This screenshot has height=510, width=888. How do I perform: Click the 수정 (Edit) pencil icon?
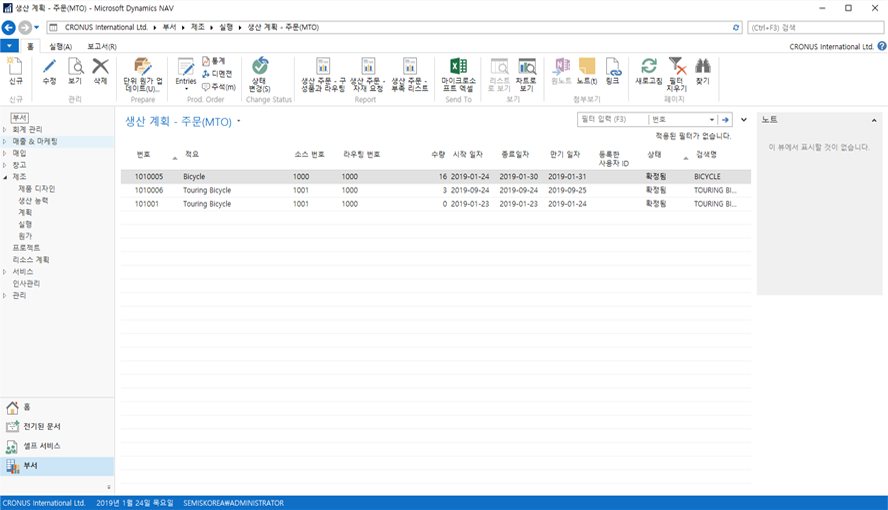pyautogui.click(x=49, y=67)
